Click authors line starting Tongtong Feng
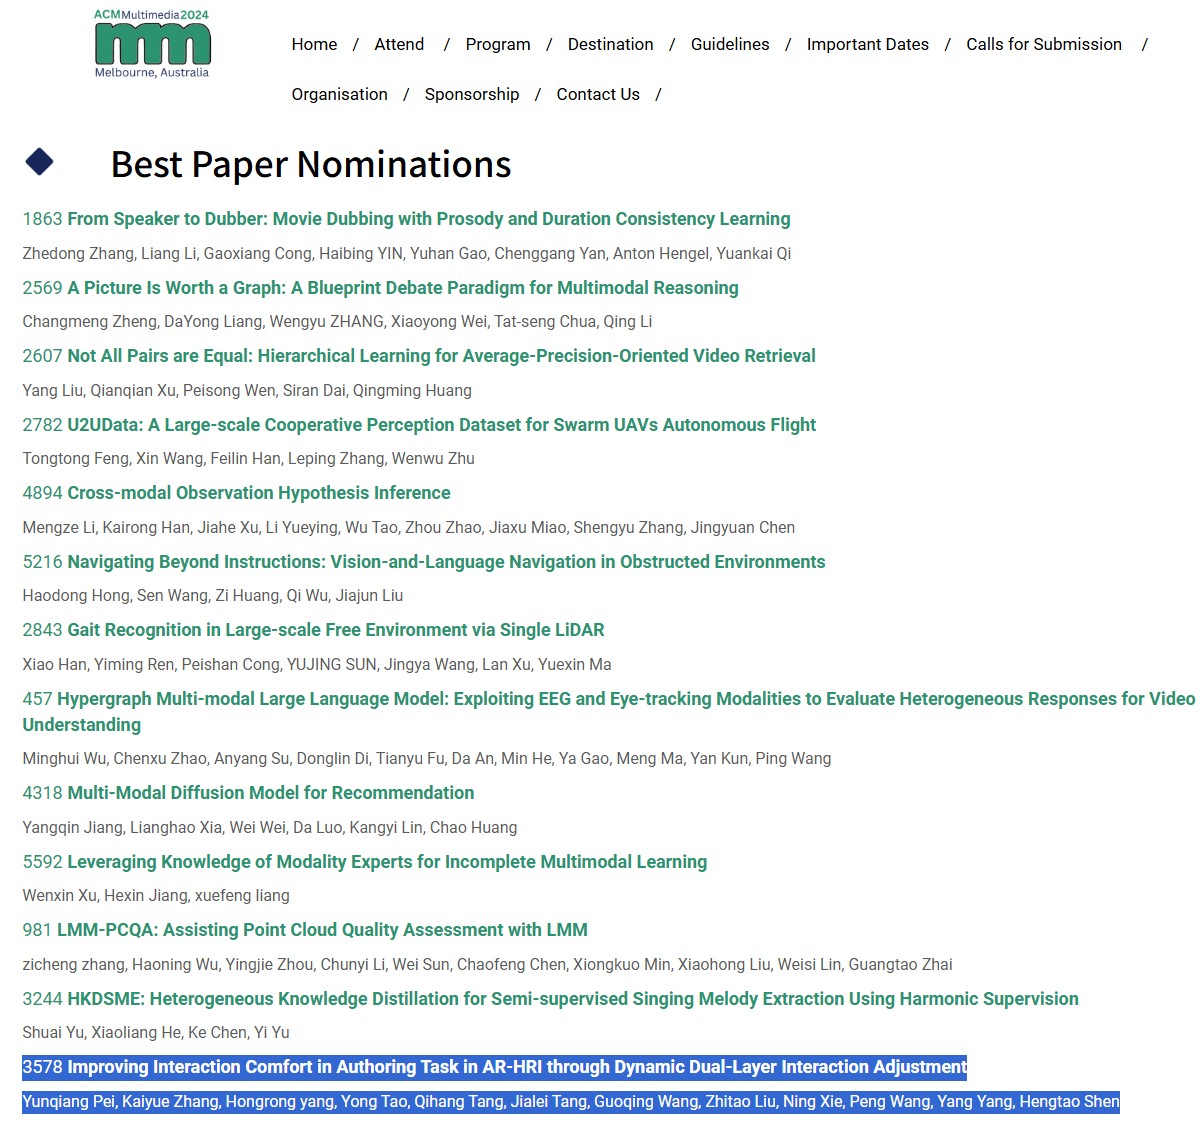This screenshot has width=1204, height=1128. pyautogui.click(x=248, y=459)
